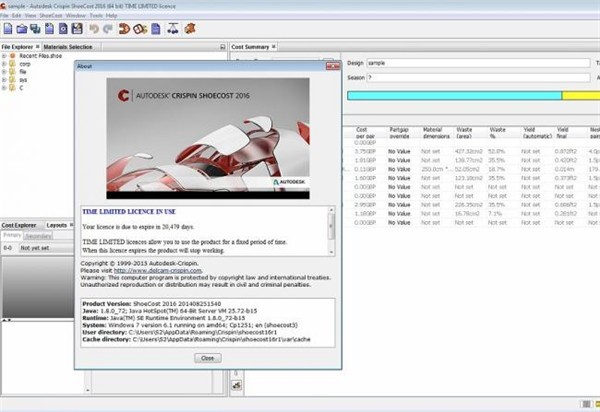Image resolution: width=600 pixels, height=412 pixels.
Task: Click the status bar grid icon
Action: [586, 404]
